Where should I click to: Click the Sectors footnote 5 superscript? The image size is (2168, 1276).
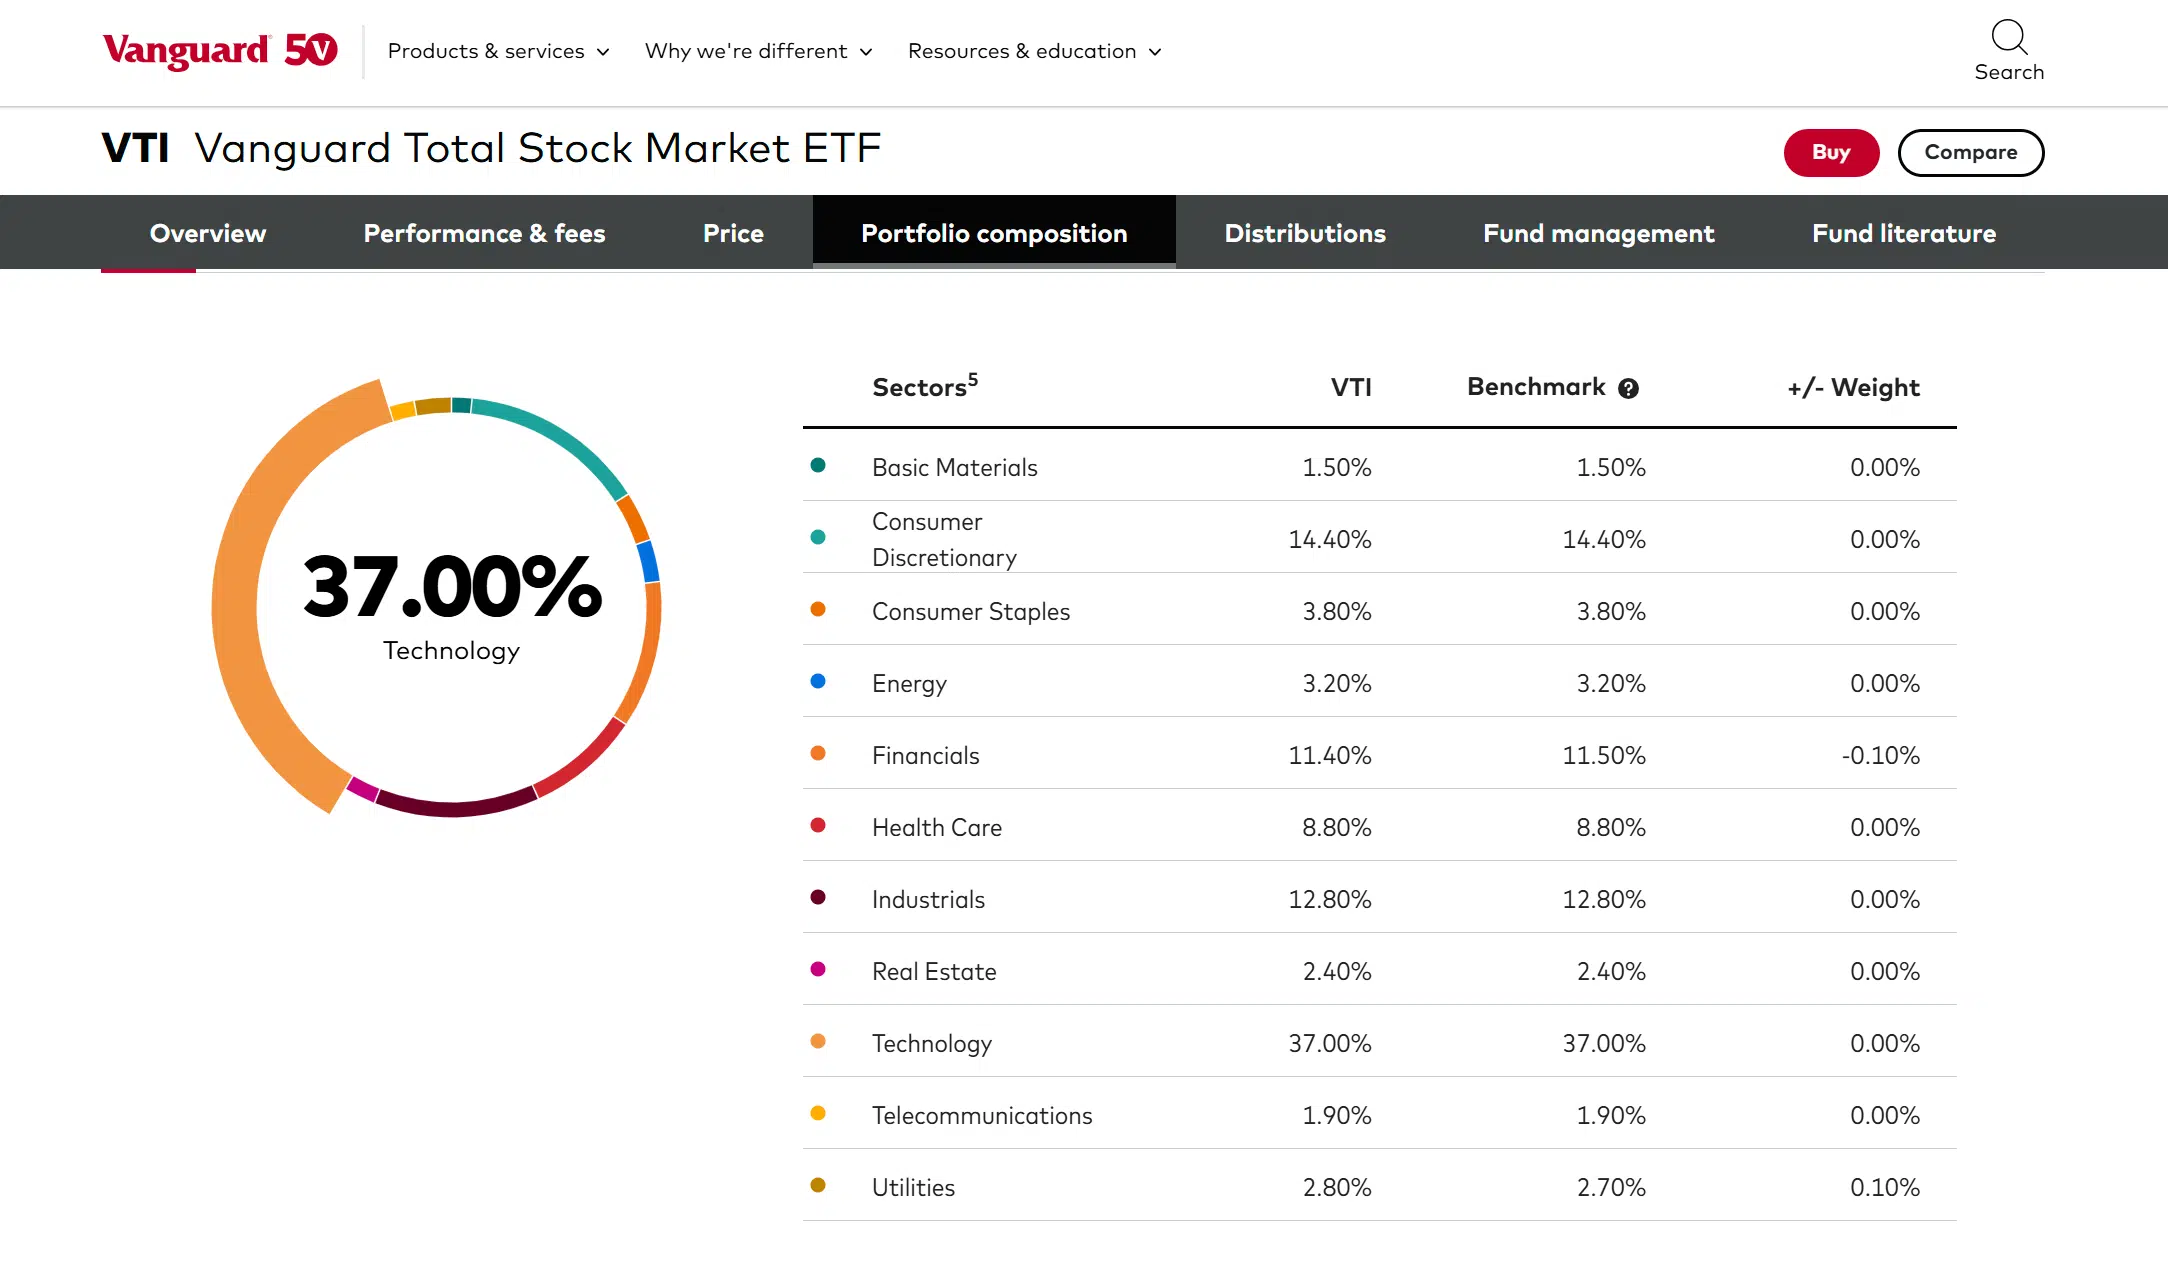(x=973, y=378)
